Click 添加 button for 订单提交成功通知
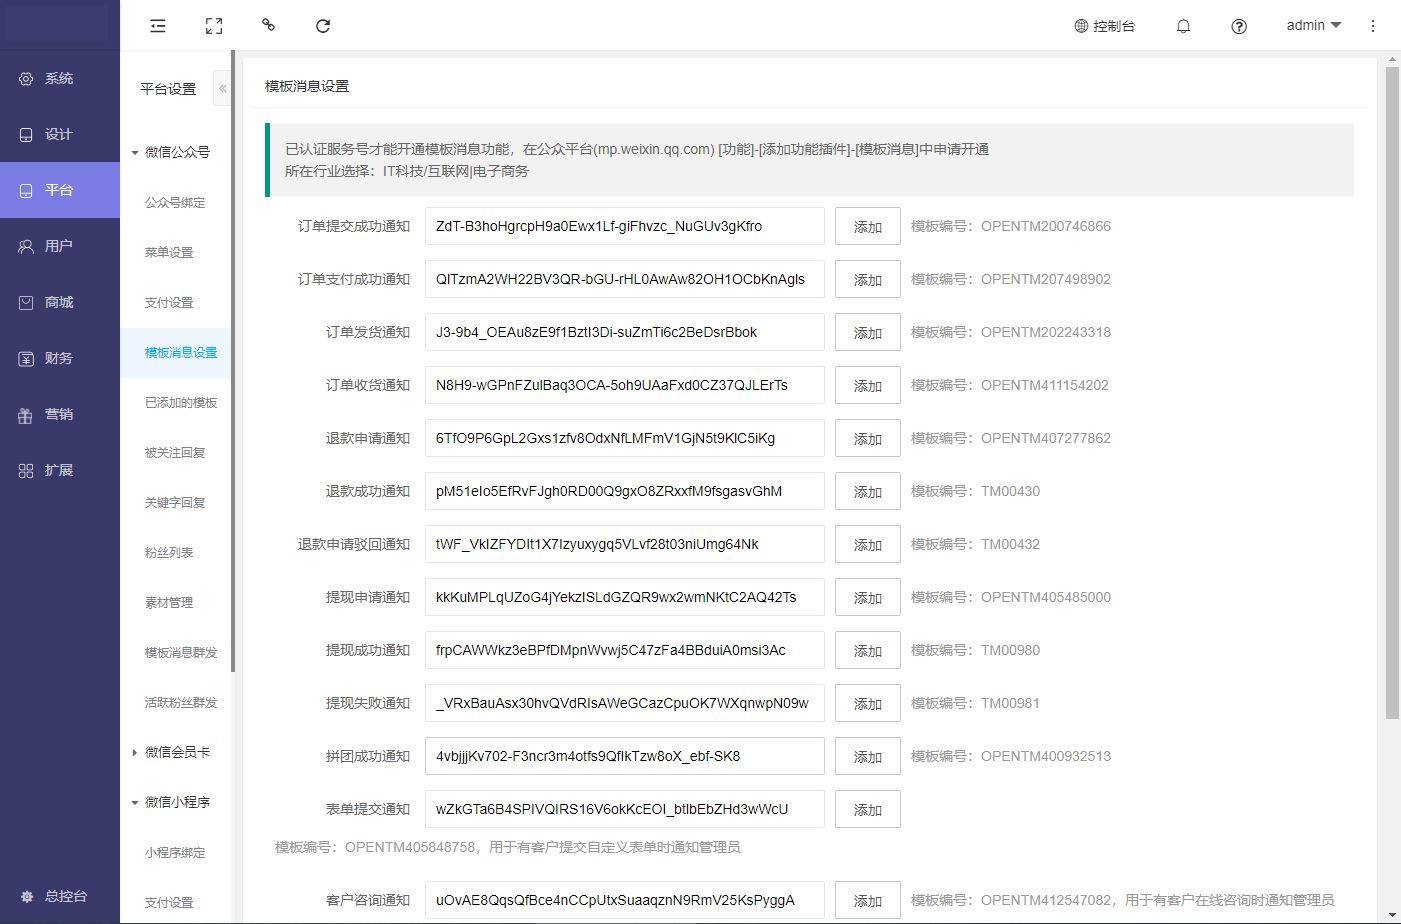 867,227
